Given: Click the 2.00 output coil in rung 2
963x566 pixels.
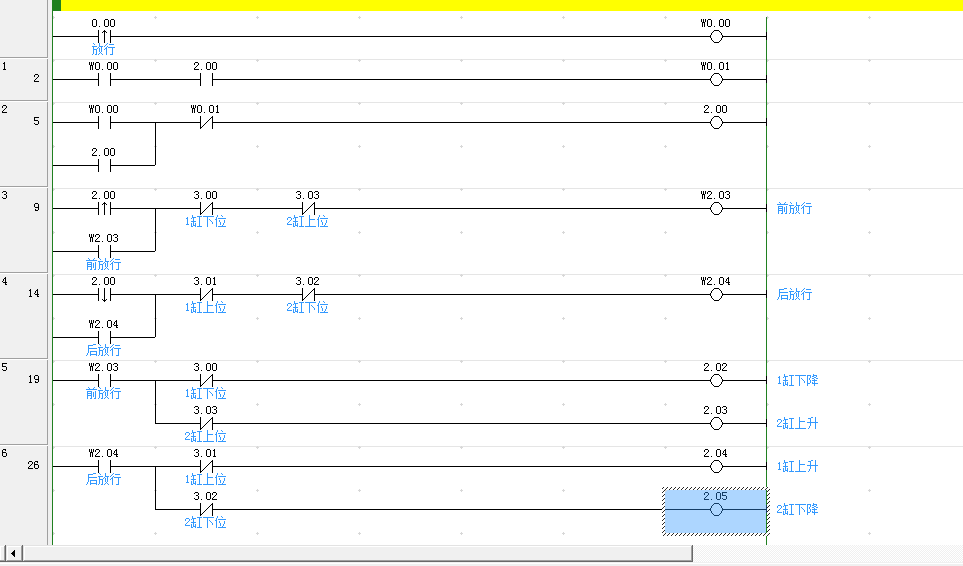Looking at the screenshot, I should coord(715,123).
